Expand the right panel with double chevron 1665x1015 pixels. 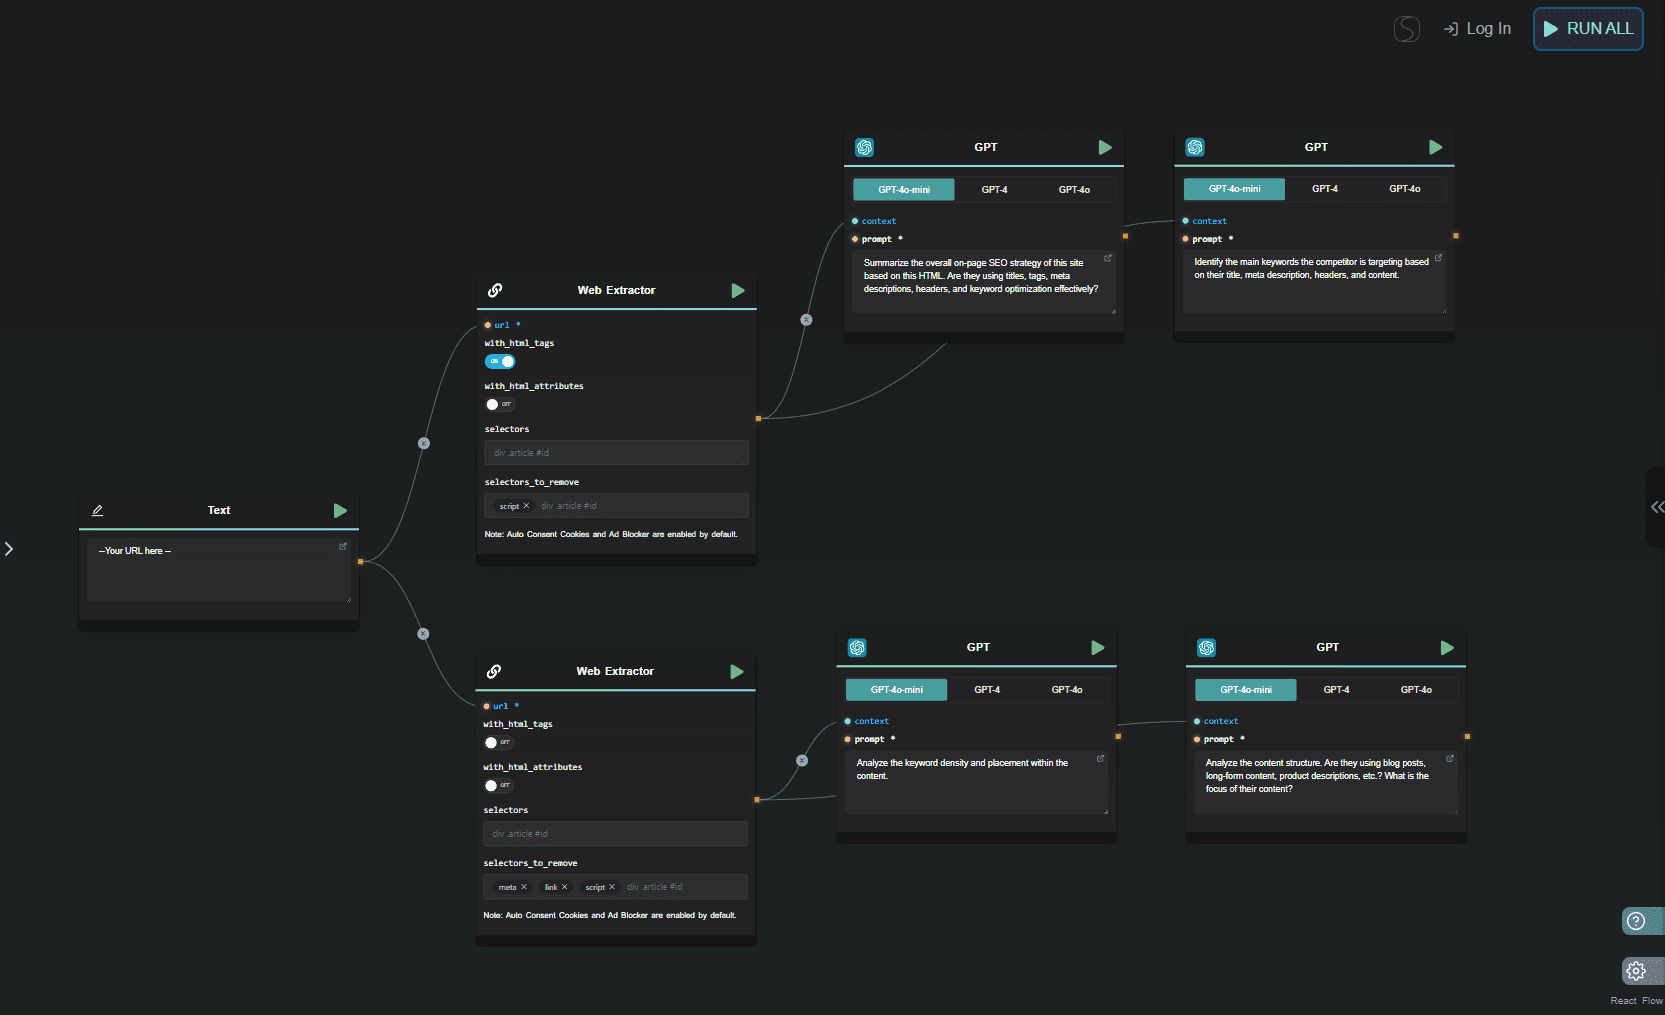coord(1657,507)
